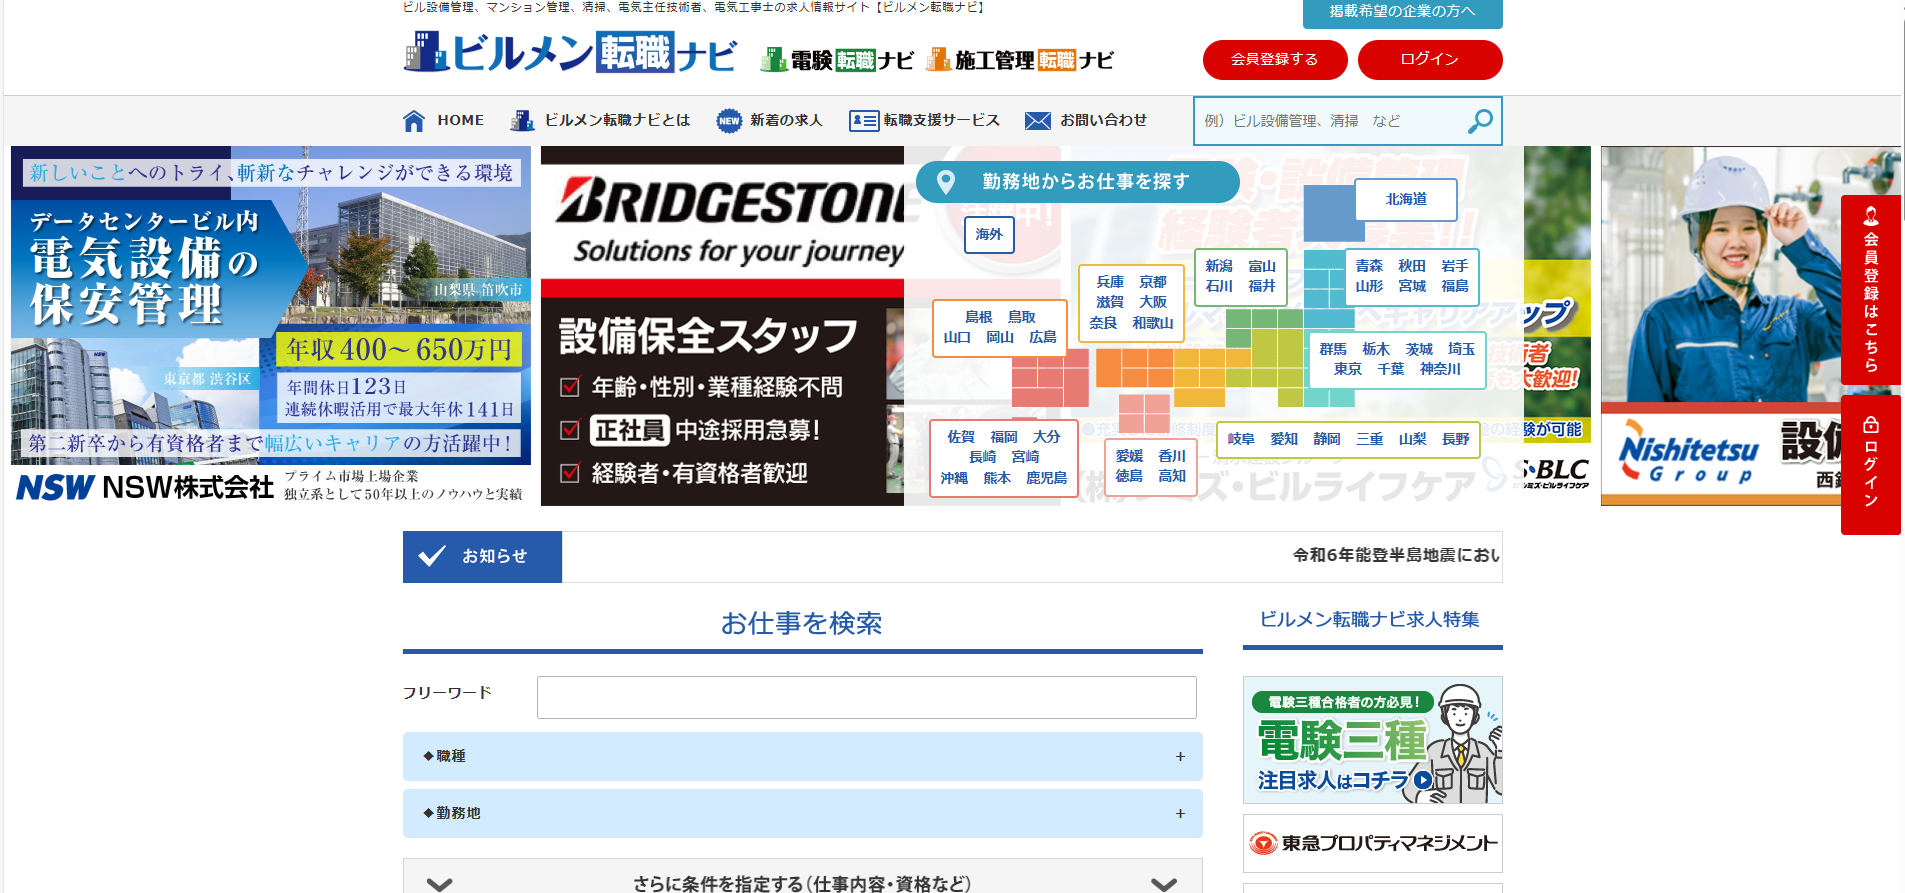Click the magnifying glass search icon

point(1479,121)
